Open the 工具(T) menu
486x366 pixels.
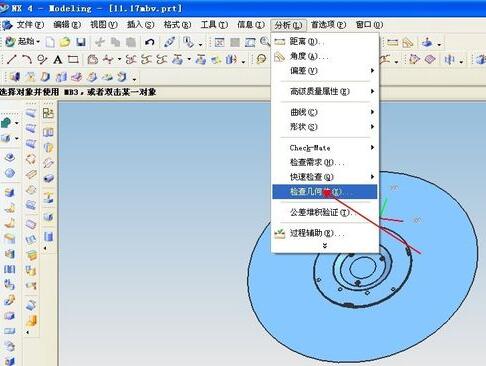pos(214,25)
